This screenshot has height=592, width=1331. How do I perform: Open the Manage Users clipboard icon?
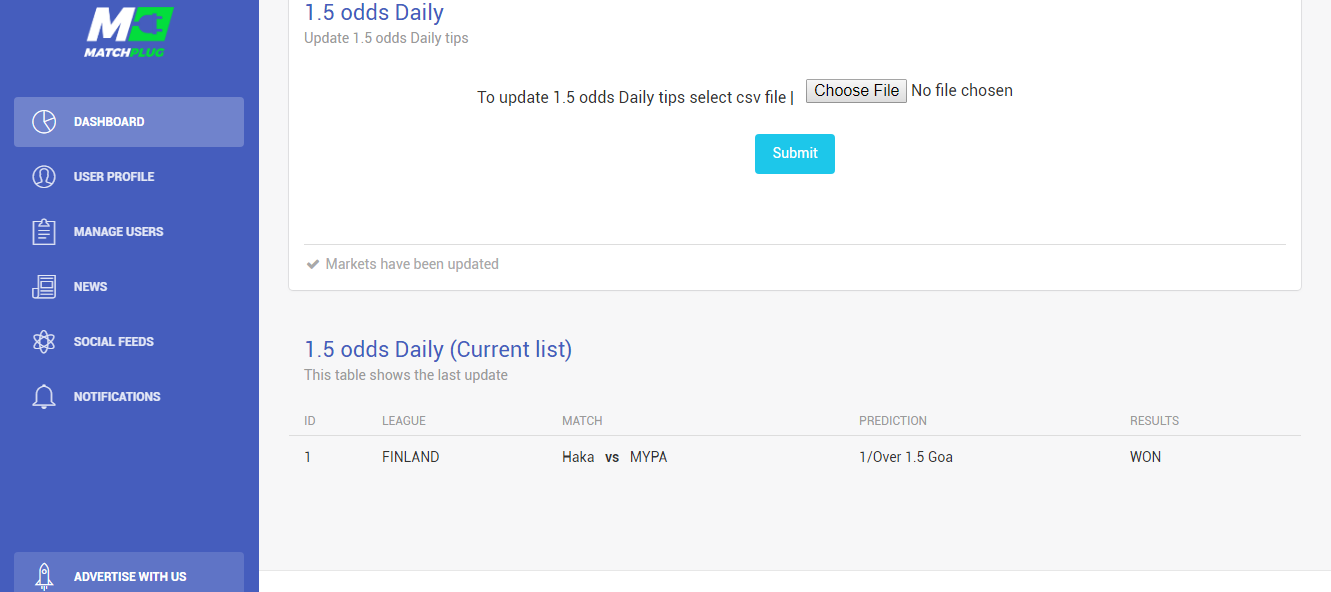point(44,232)
